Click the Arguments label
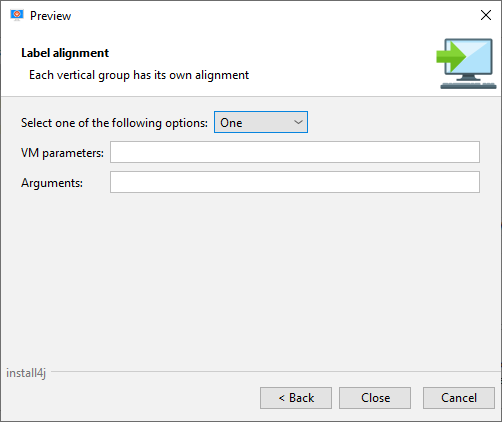 (x=52, y=183)
